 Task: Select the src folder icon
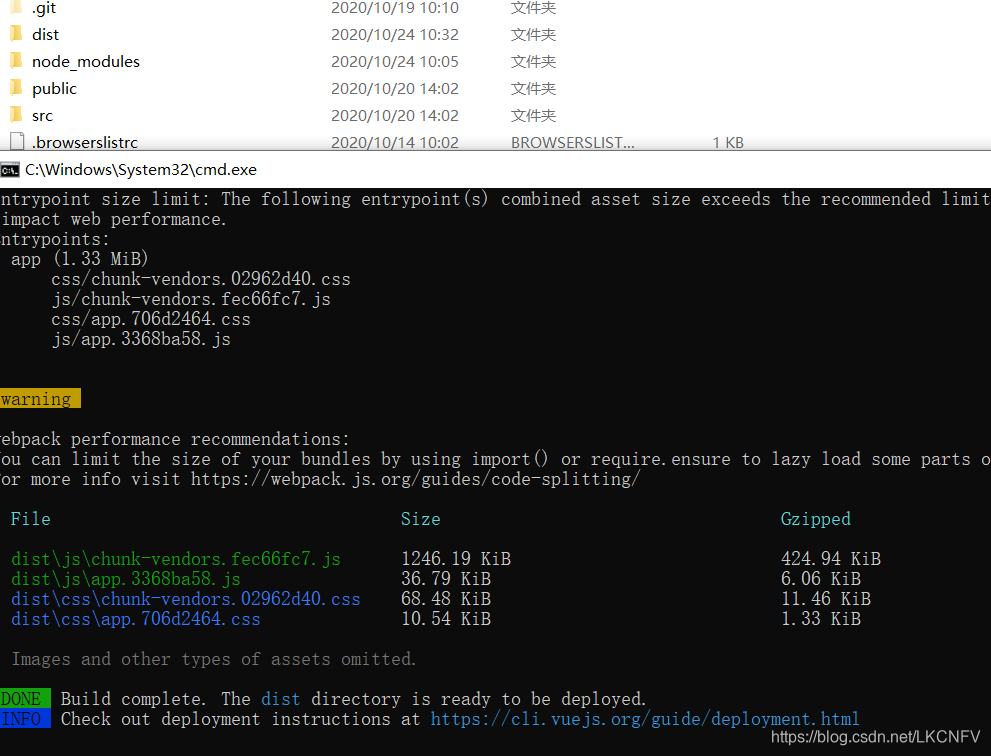tap(16, 114)
